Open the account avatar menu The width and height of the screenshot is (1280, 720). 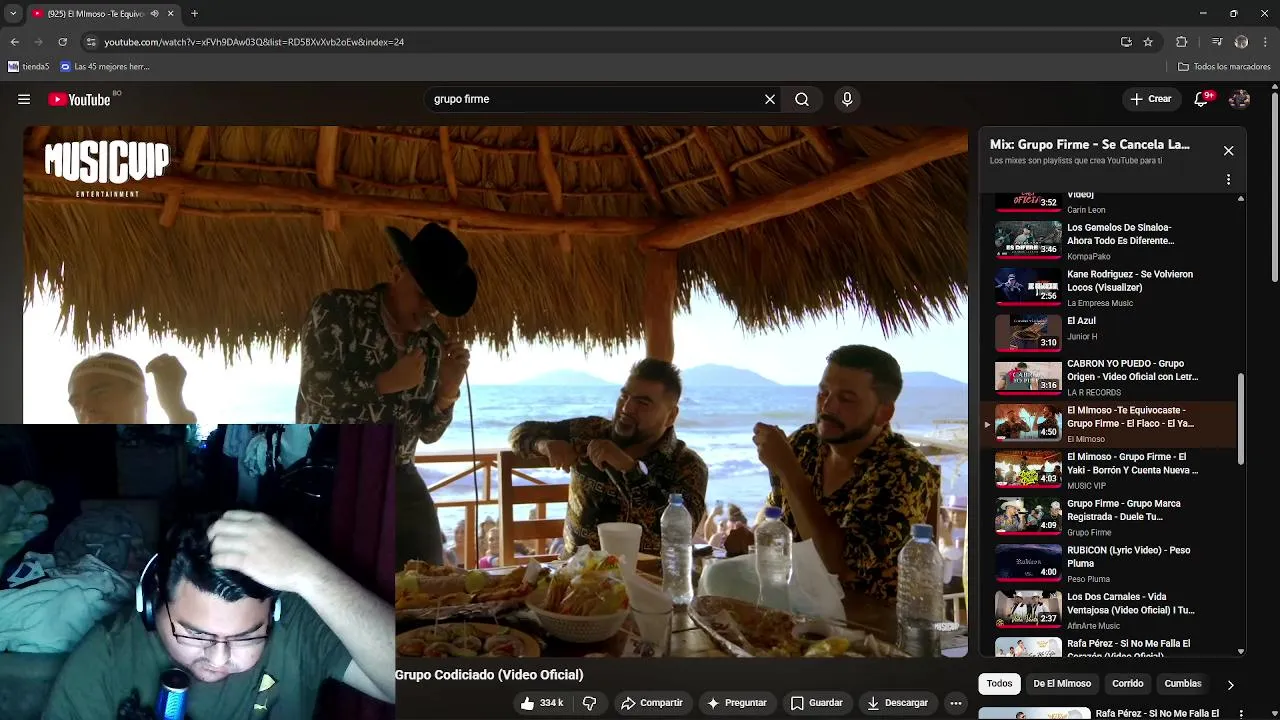click(x=1239, y=99)
